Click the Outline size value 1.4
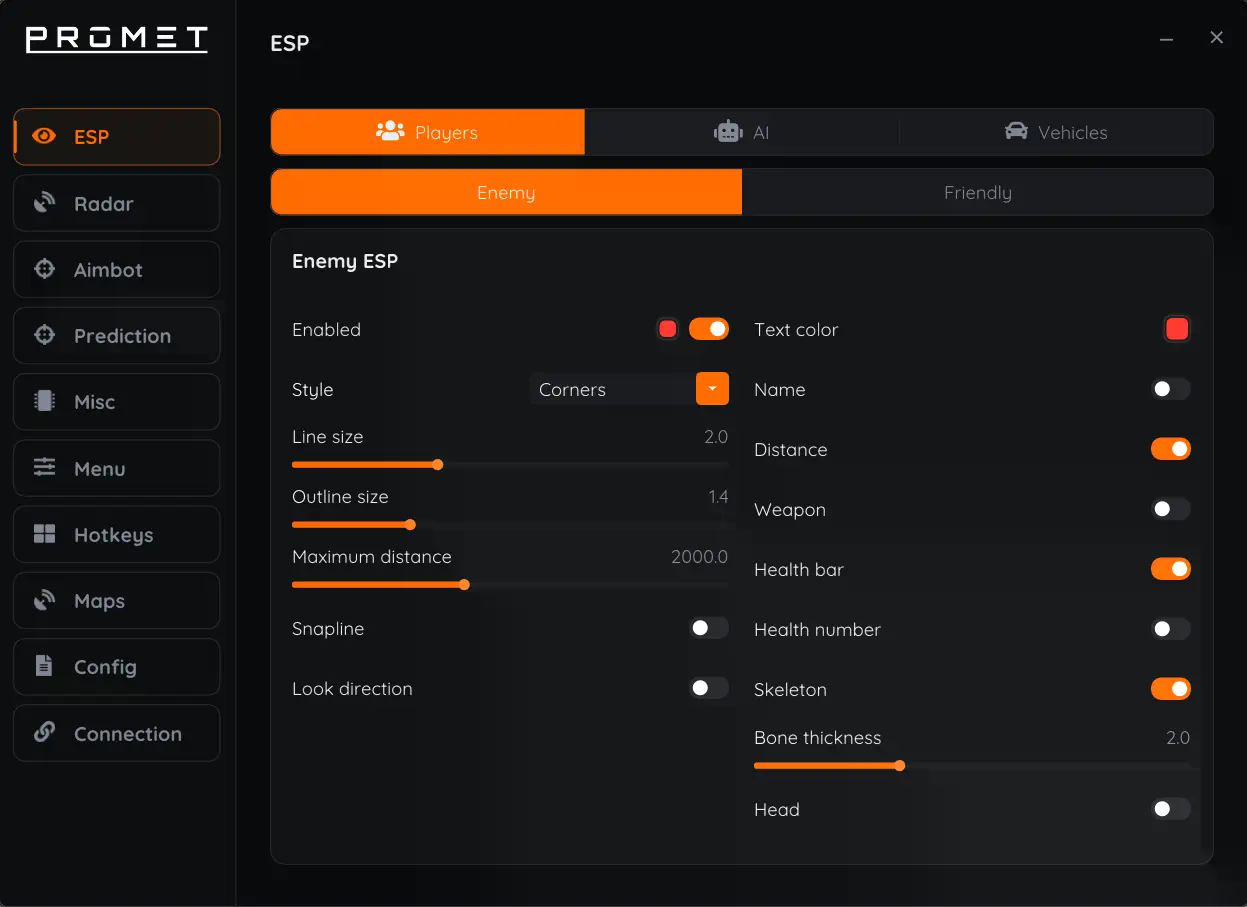The height and width of the screenshot is (907, 1247). pyautogui.click(x=718, y=497)
